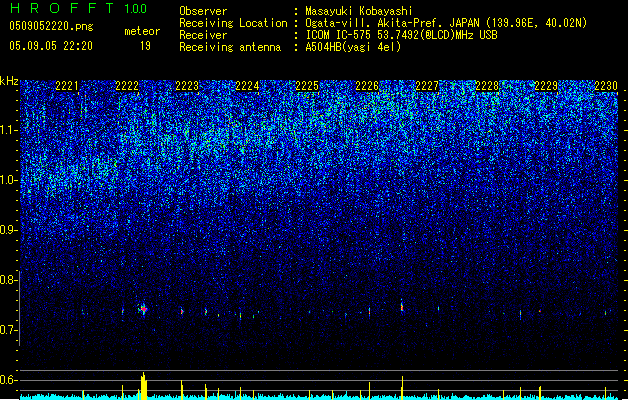The width and height of the screenshot is (629, 400).
Task: Click the 0.6 frequency axis label
Action: coord(8,380)
